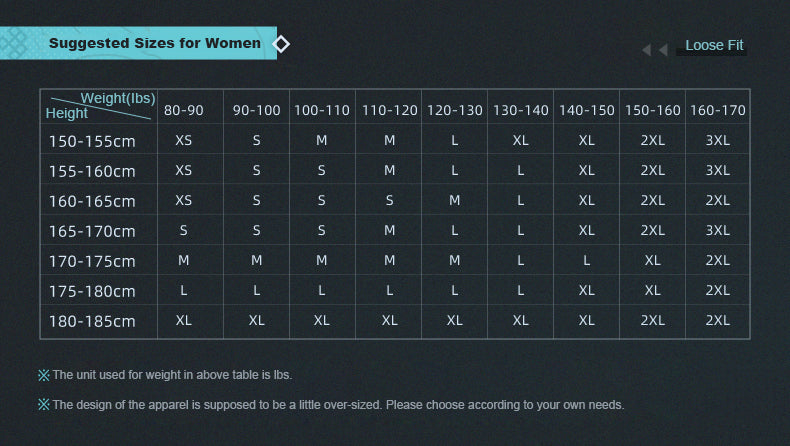Select the 80-90 weight column header
790x446 pixels.
(x=184, y=110)
